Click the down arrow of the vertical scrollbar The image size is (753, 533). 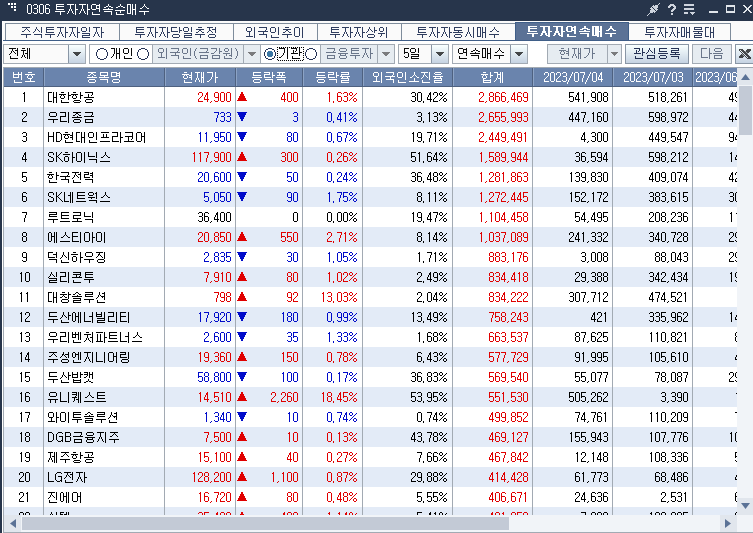pyautogui.click(x=745, y=505)
